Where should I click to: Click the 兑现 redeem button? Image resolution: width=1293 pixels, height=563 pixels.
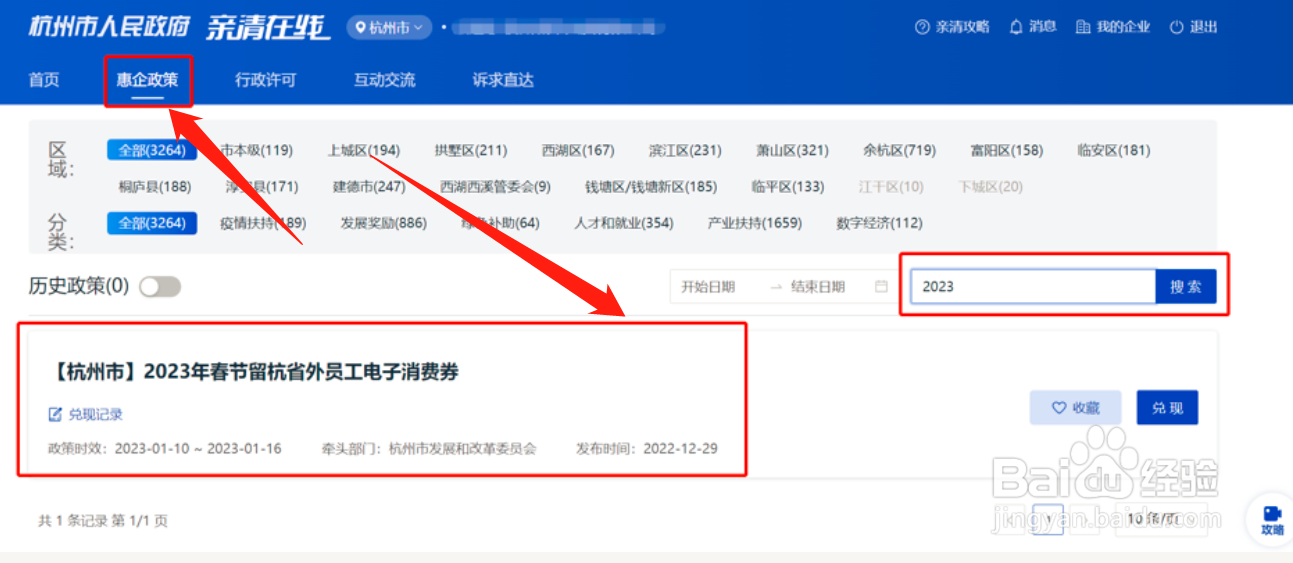(1167, 407)
